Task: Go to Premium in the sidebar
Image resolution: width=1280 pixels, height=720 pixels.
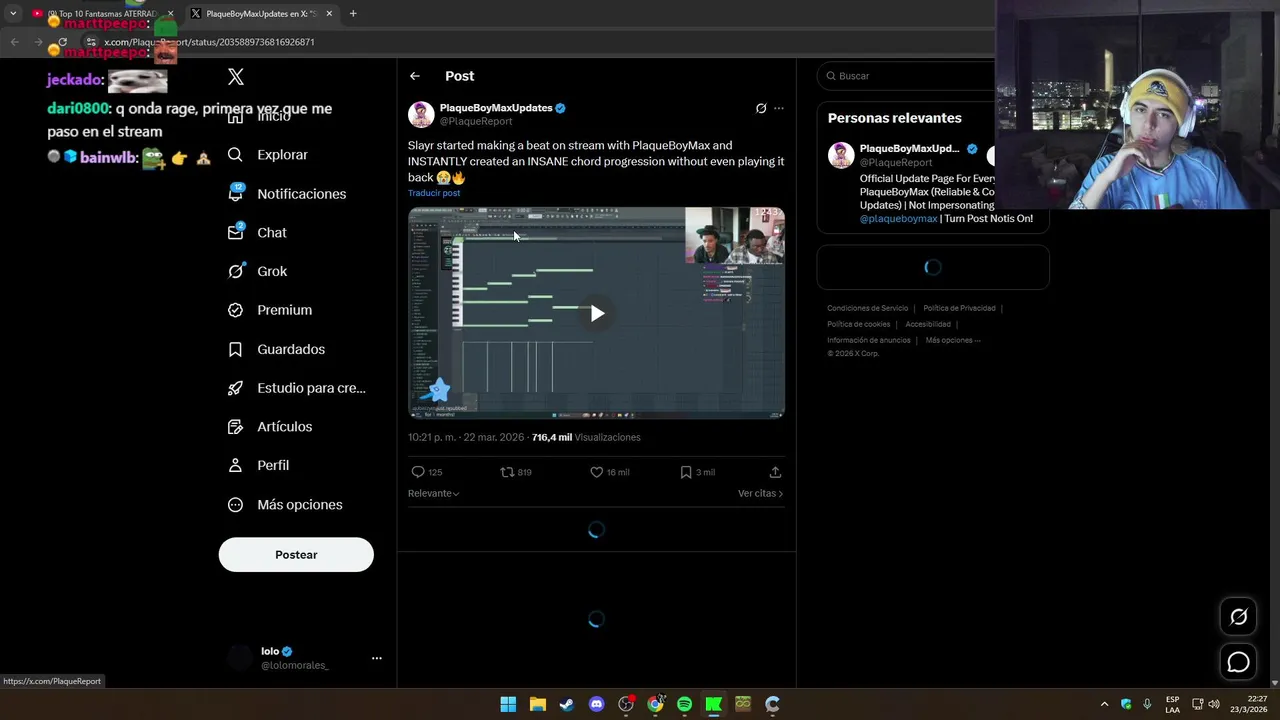Action: 270,310
